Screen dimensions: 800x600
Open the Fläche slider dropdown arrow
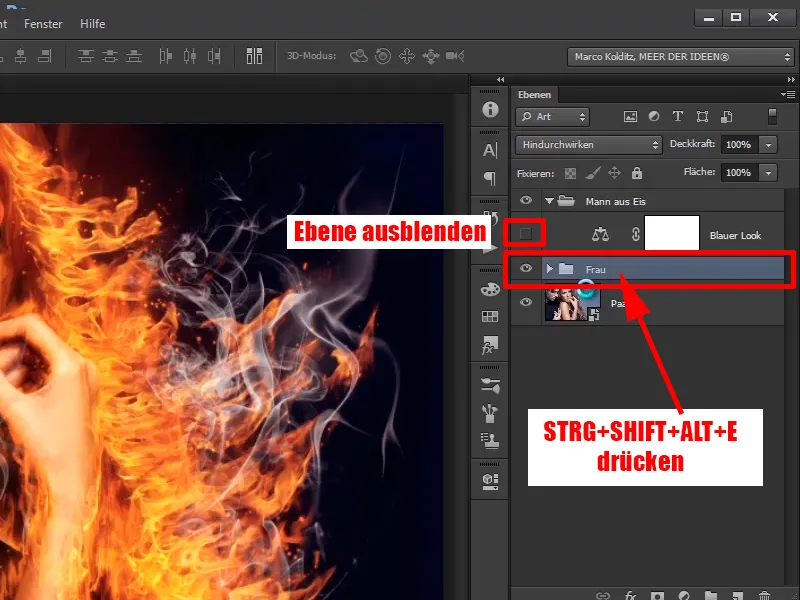768,173
